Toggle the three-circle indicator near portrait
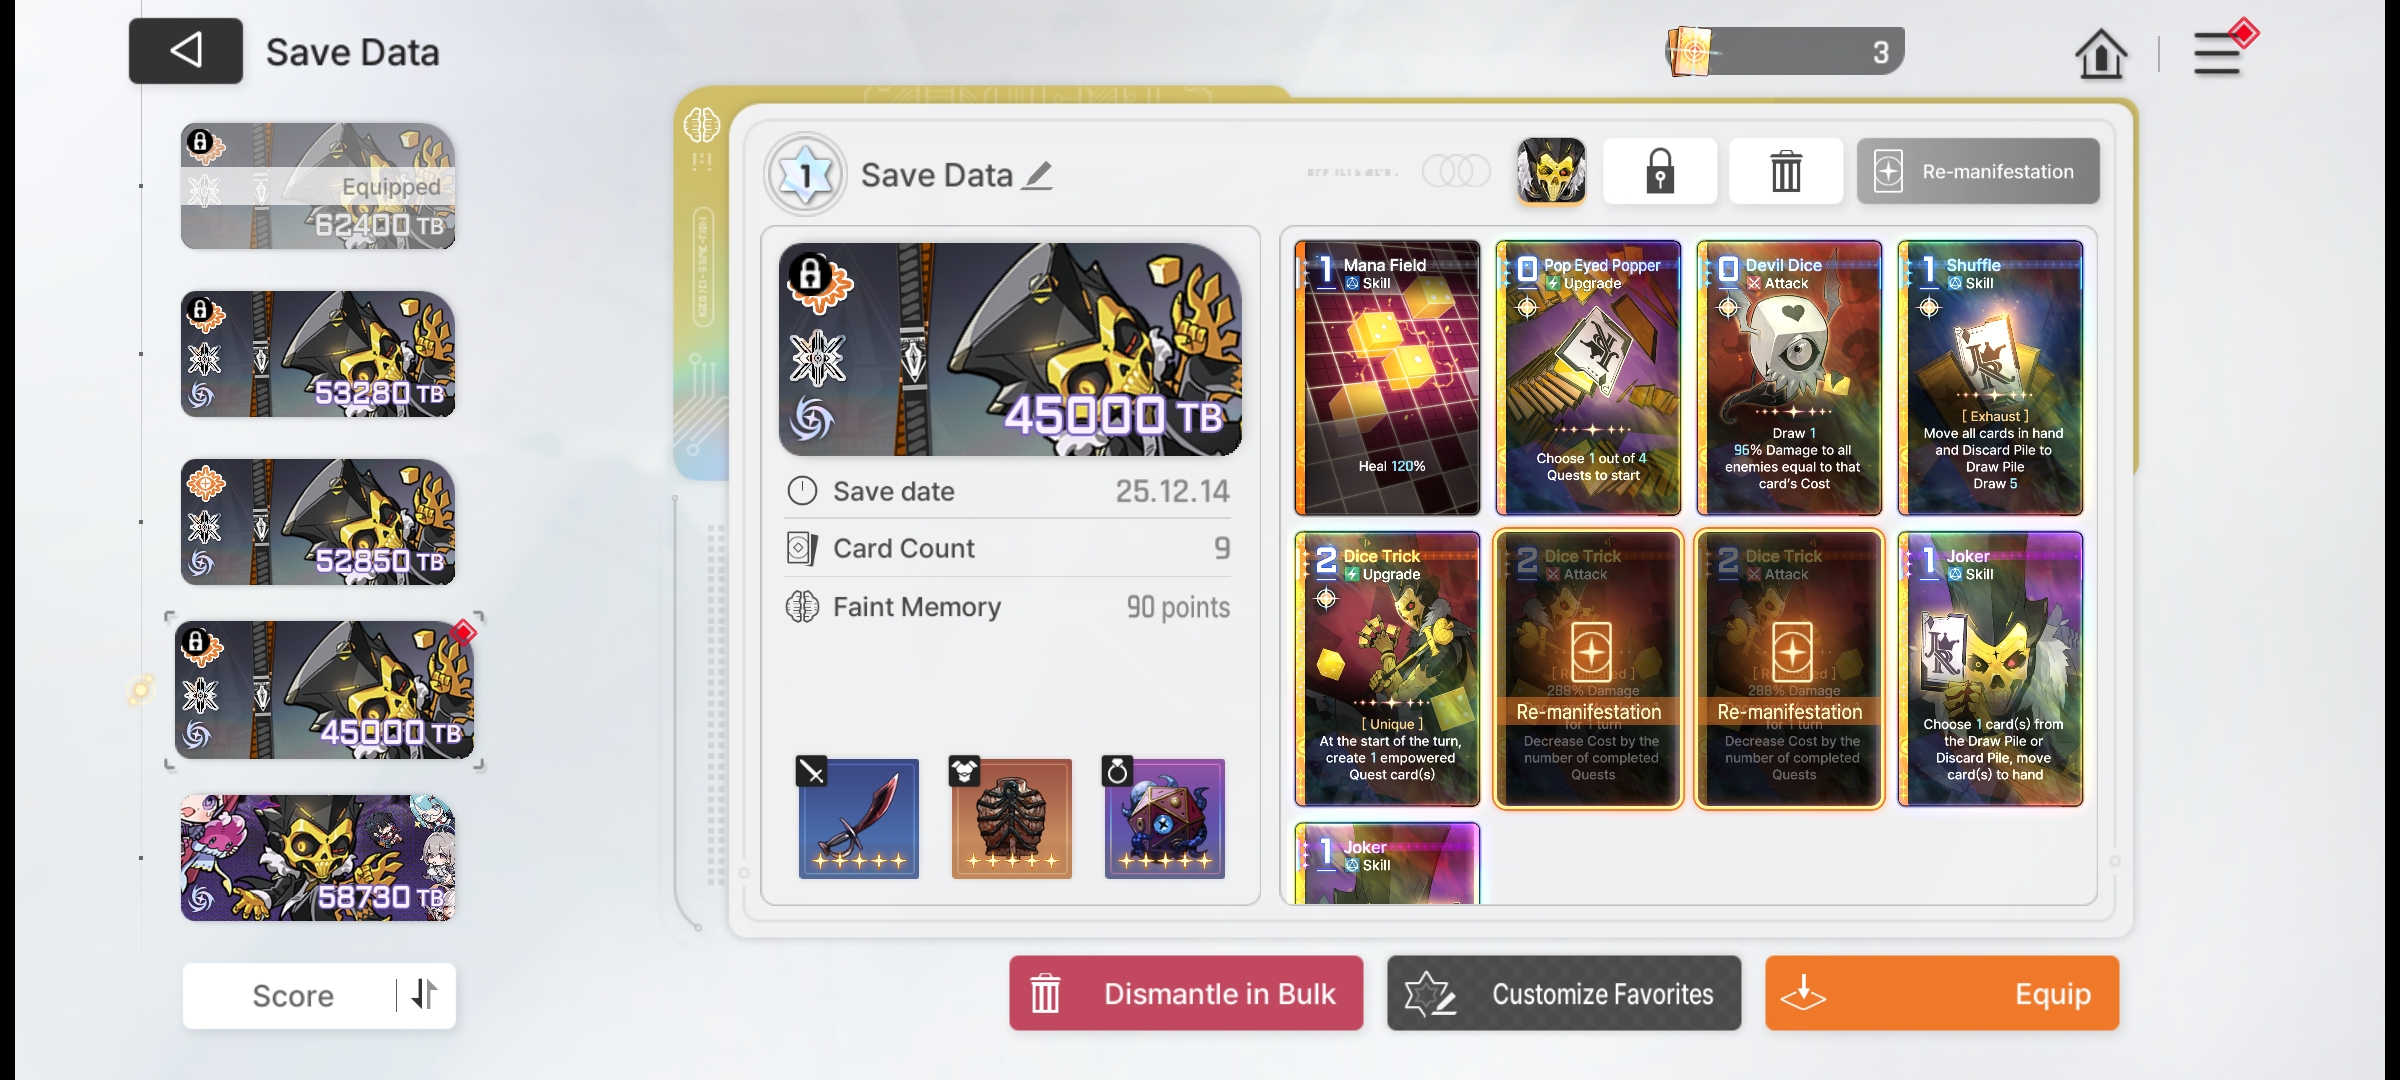The width and height of the screenshot is (2400, 1080). (x=1456, y=171)
